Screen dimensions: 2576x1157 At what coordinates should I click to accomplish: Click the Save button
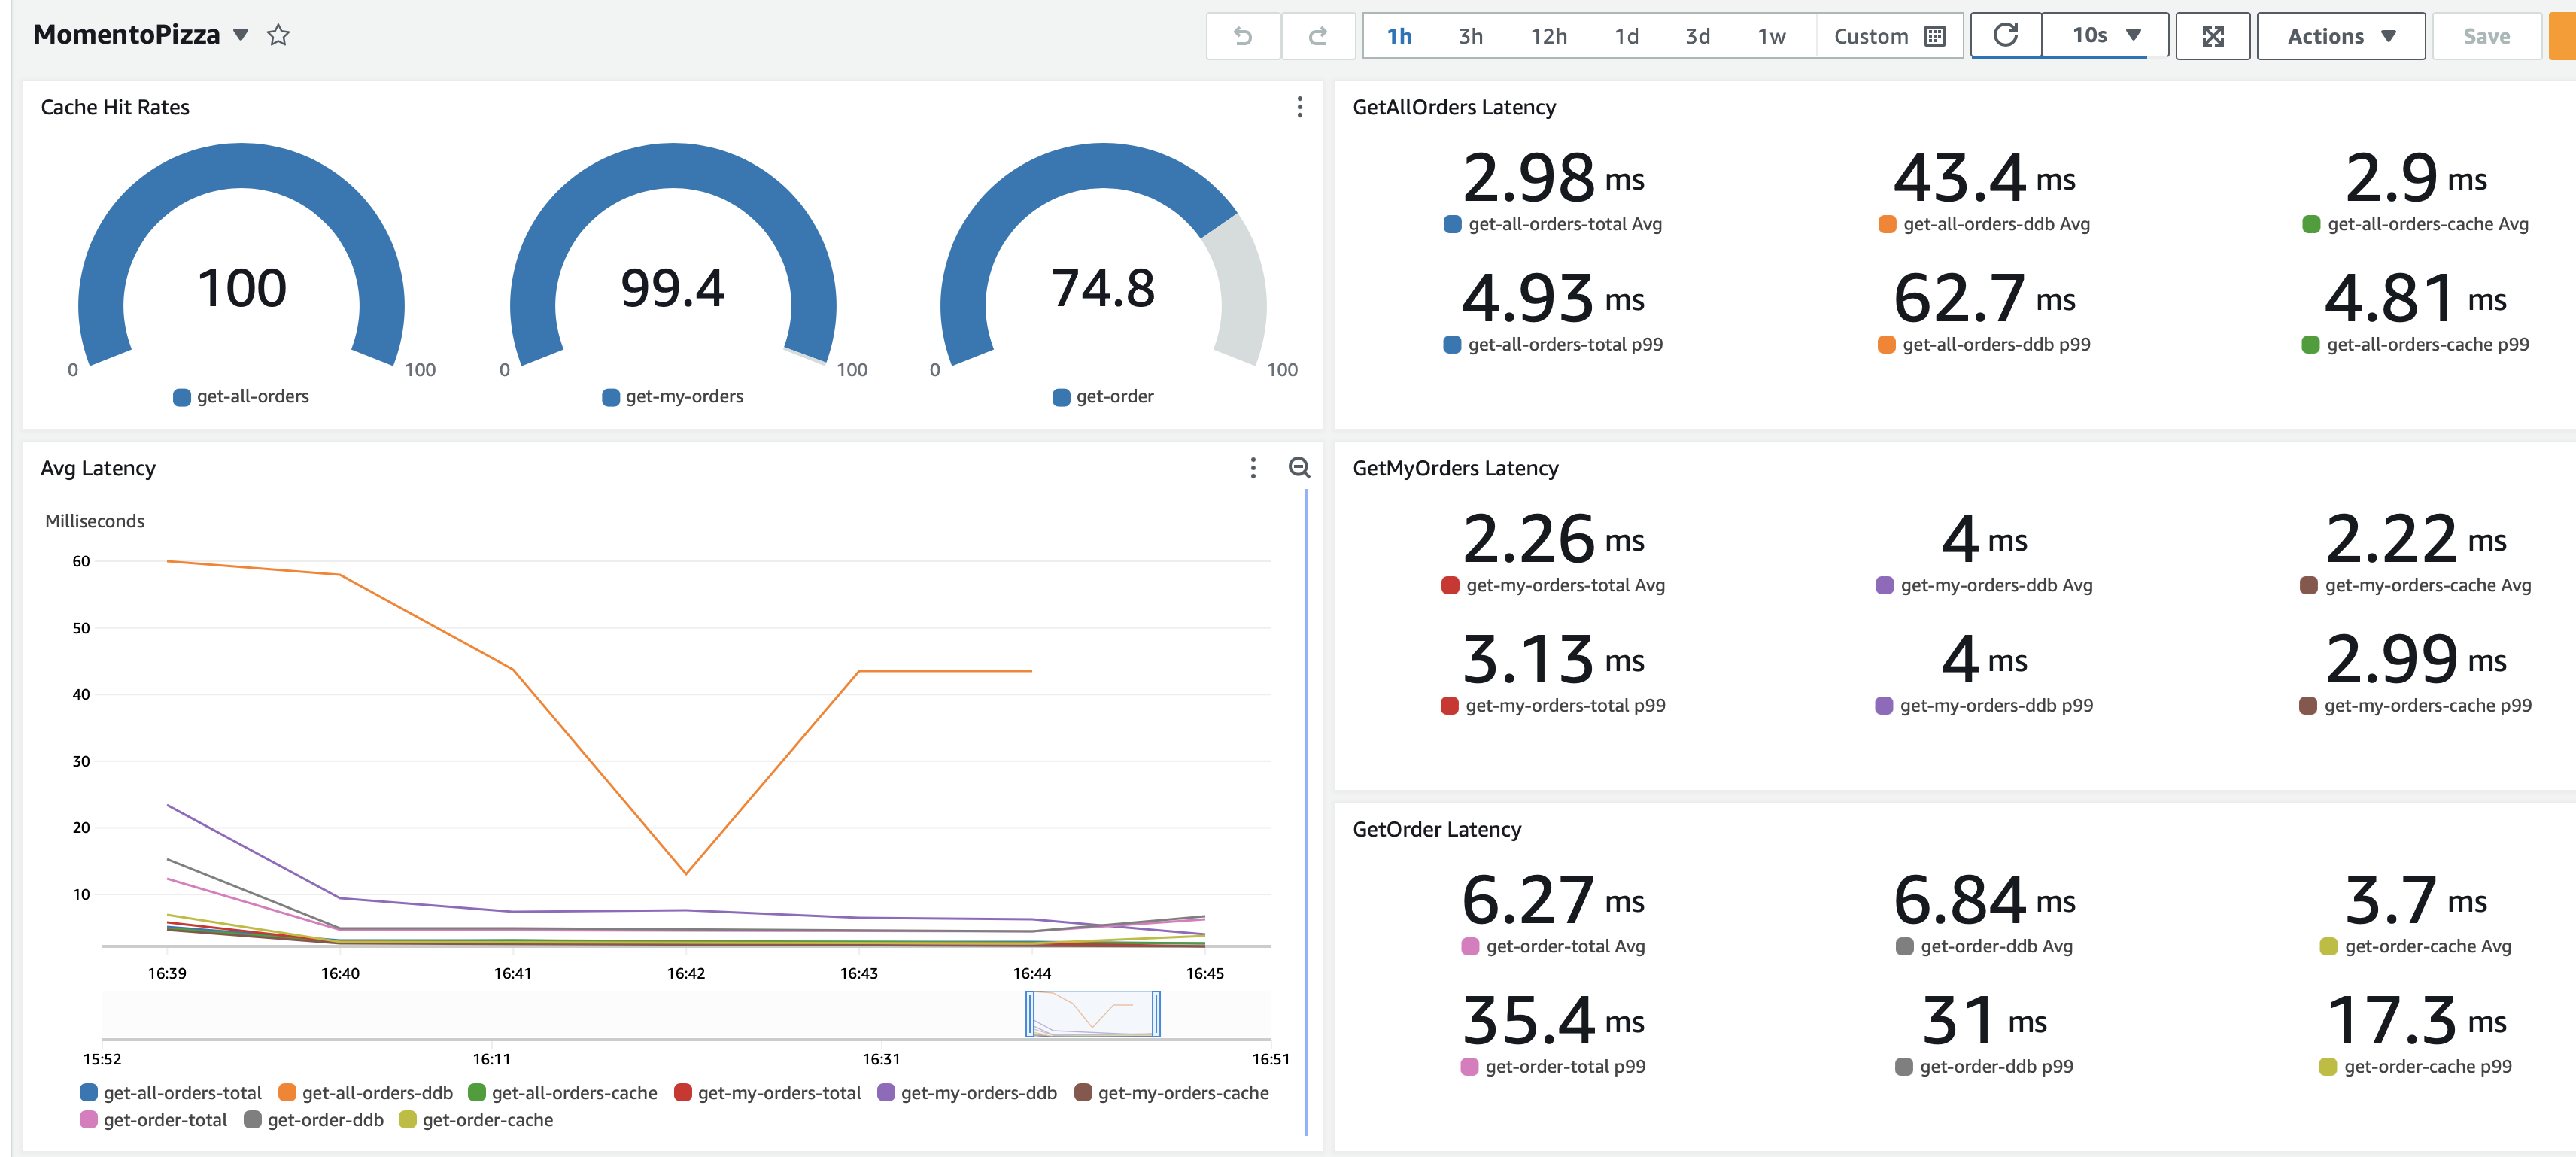point(2486,37)
